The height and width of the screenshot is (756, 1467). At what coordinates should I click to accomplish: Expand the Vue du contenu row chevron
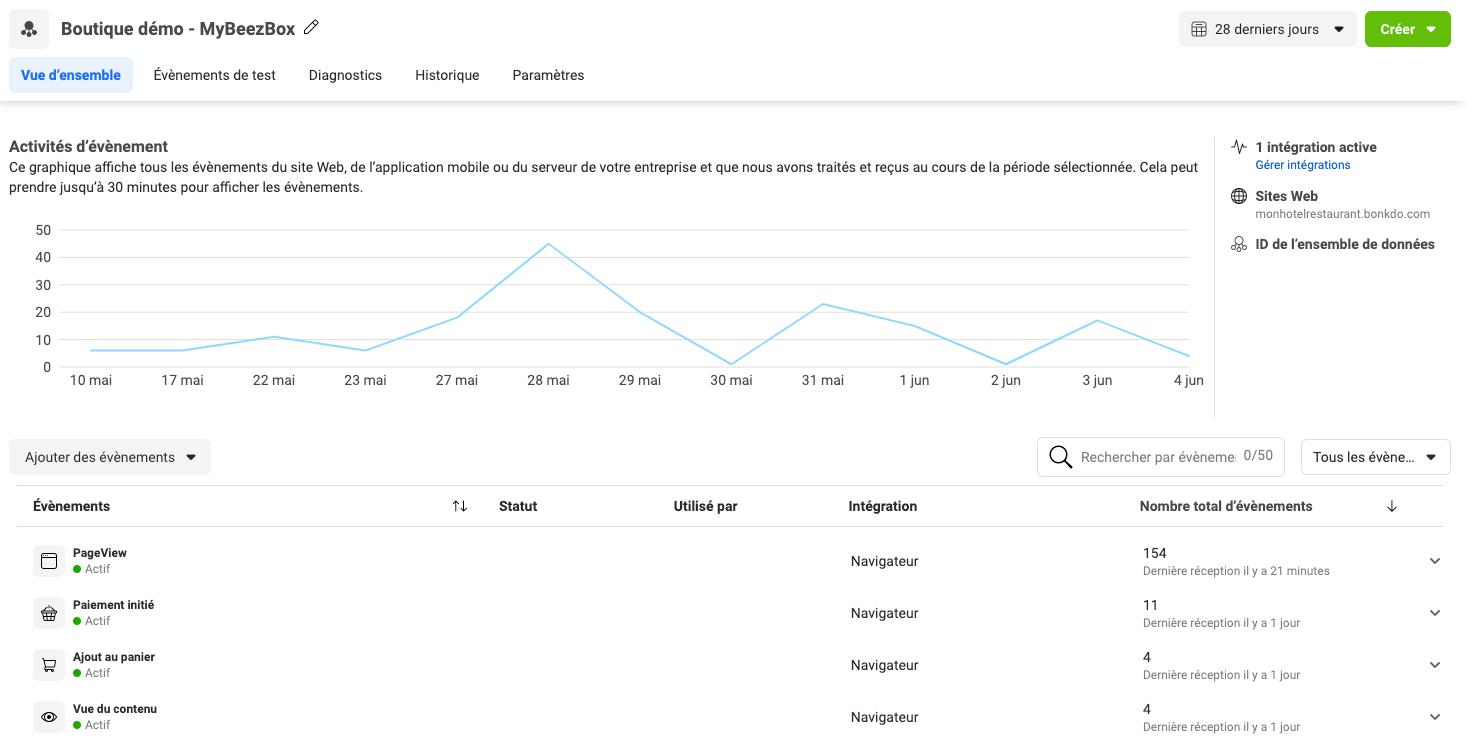tap(1435, 717)
